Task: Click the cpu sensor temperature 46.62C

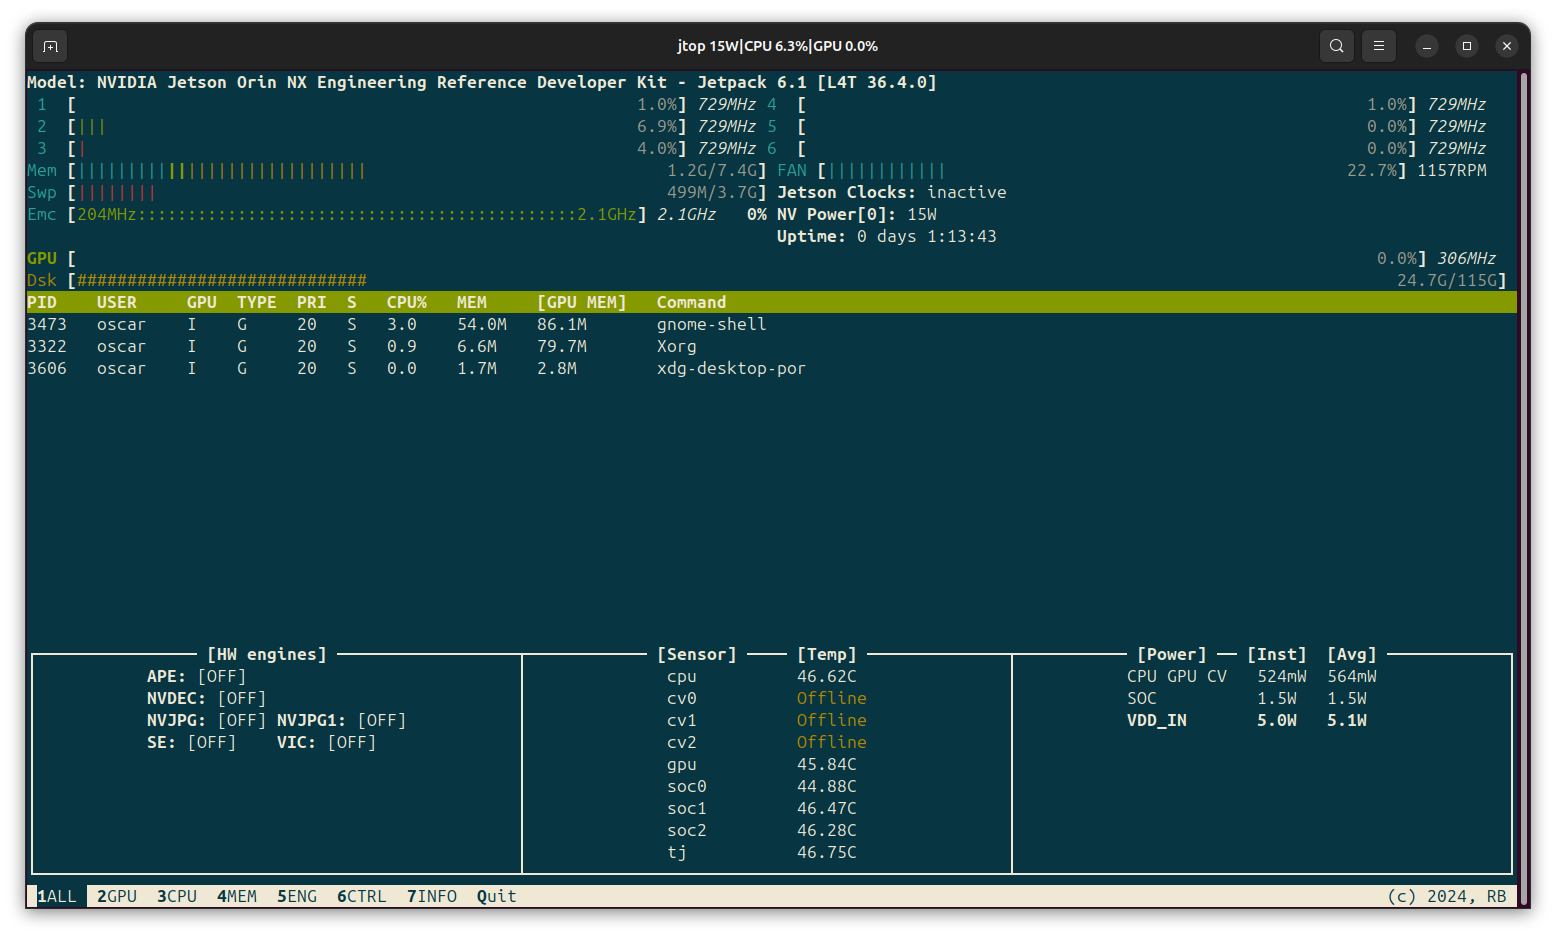Action: click(827, 676)
